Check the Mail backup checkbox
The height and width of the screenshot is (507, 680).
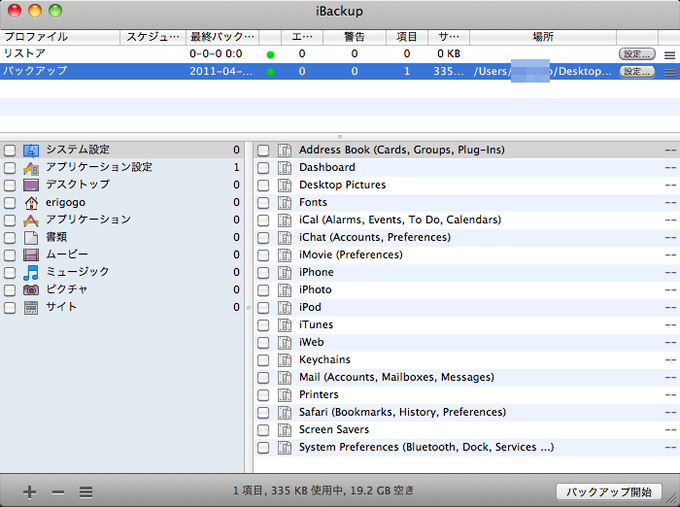tap(263, 378)
